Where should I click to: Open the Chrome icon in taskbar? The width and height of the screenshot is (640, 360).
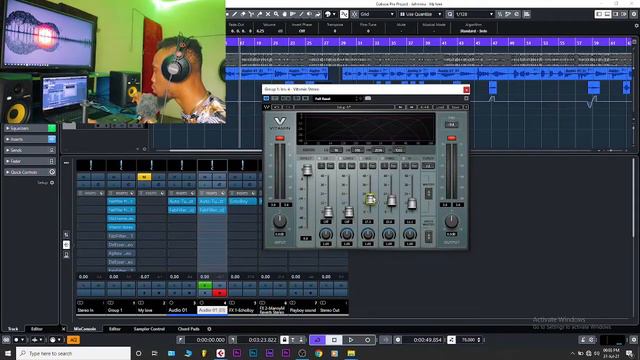[318, 353]
